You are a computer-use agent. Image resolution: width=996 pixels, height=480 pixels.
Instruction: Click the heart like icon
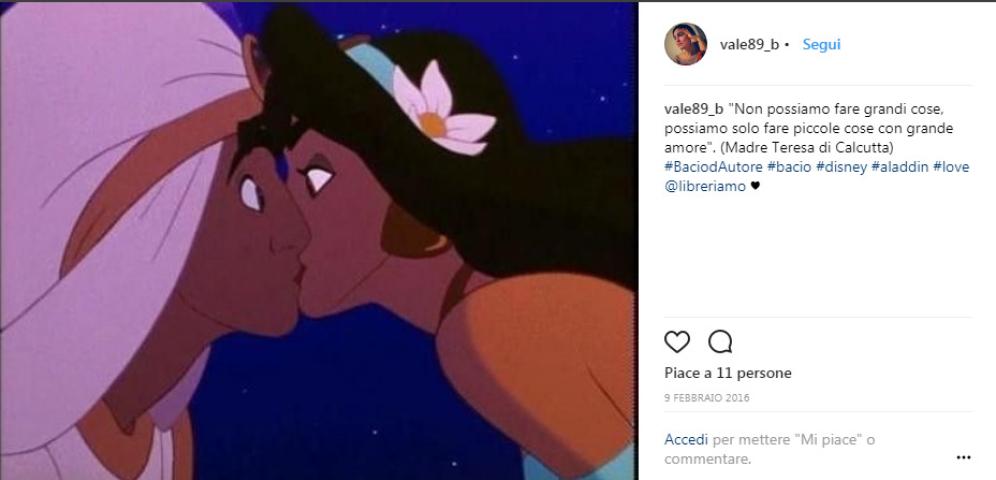pyautogui.click(x=676, y=342)
